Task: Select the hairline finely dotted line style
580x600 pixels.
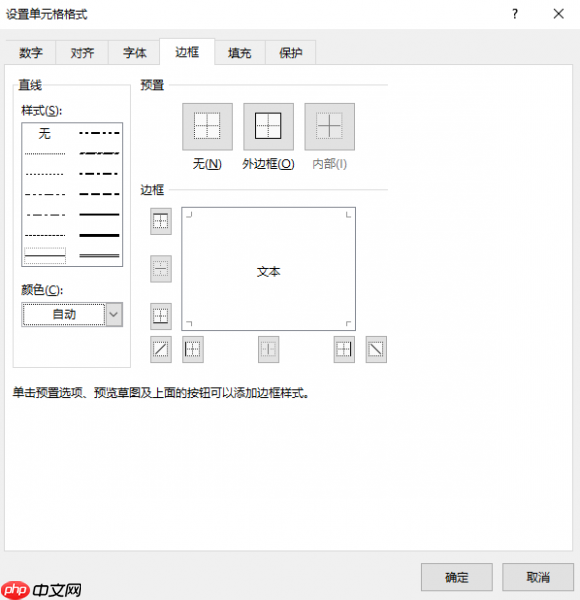Action: click(x=45, y=154)
